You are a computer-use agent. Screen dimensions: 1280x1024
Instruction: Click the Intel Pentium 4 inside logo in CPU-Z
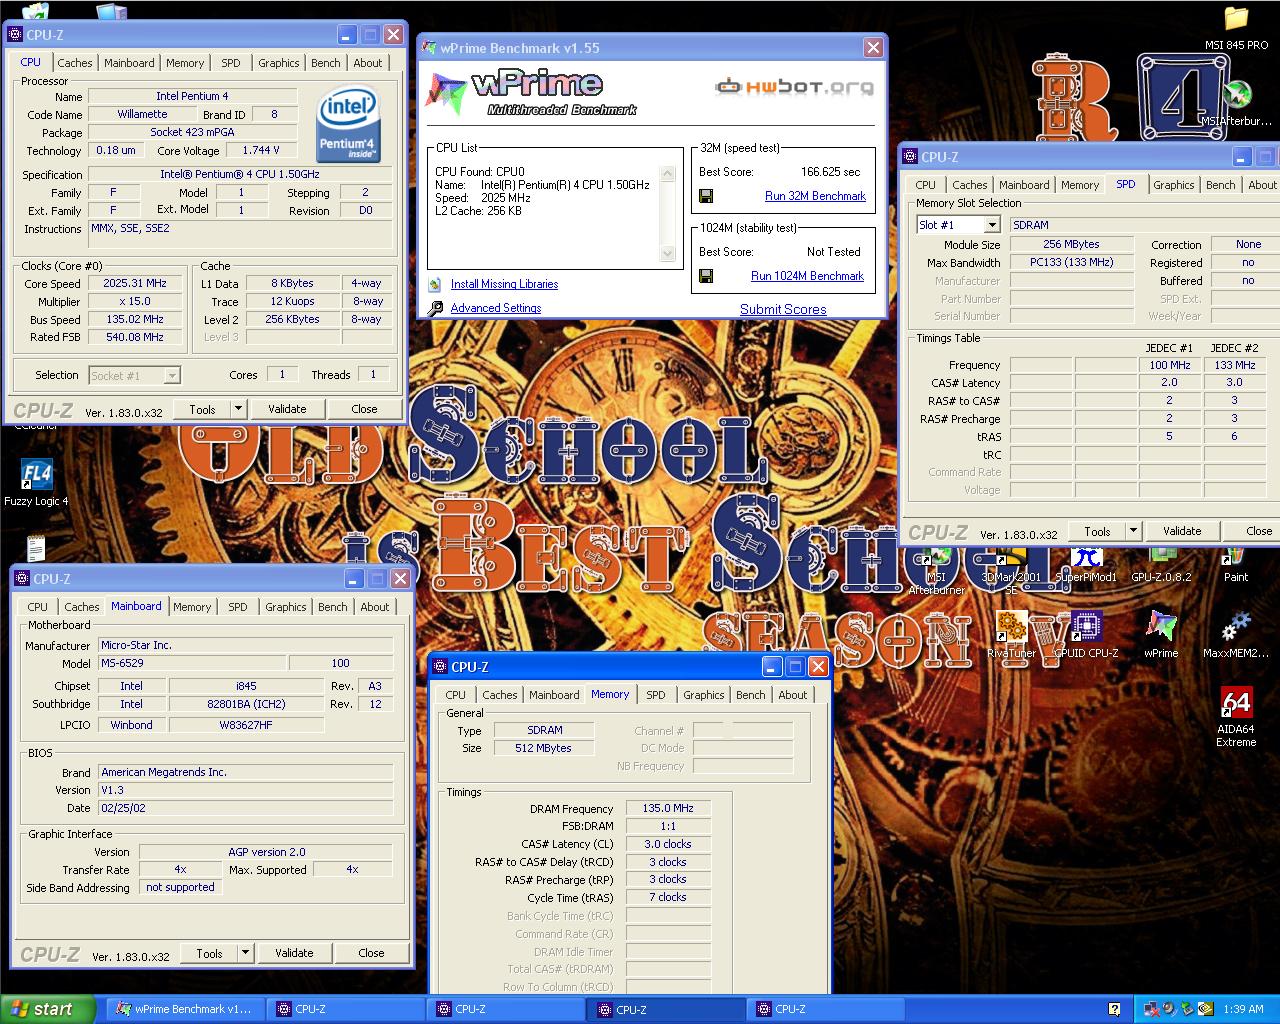[x=347, y=126]
